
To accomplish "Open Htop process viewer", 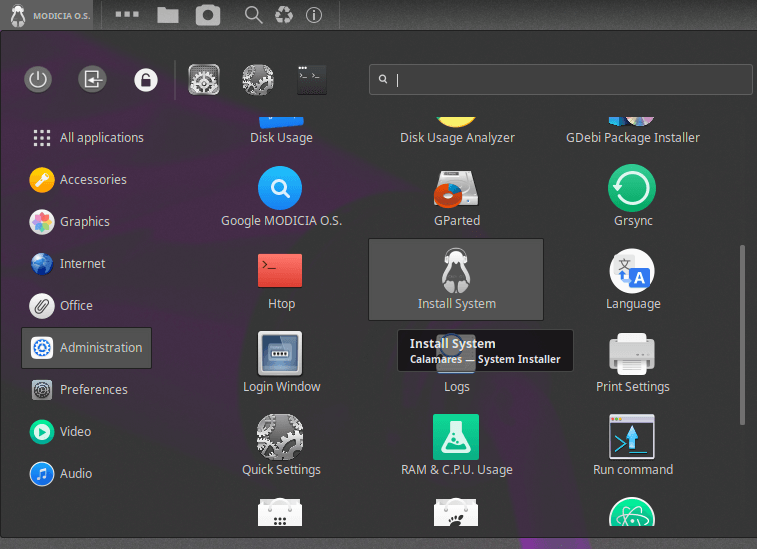I will pyautogui.click(x=281, y=280).
